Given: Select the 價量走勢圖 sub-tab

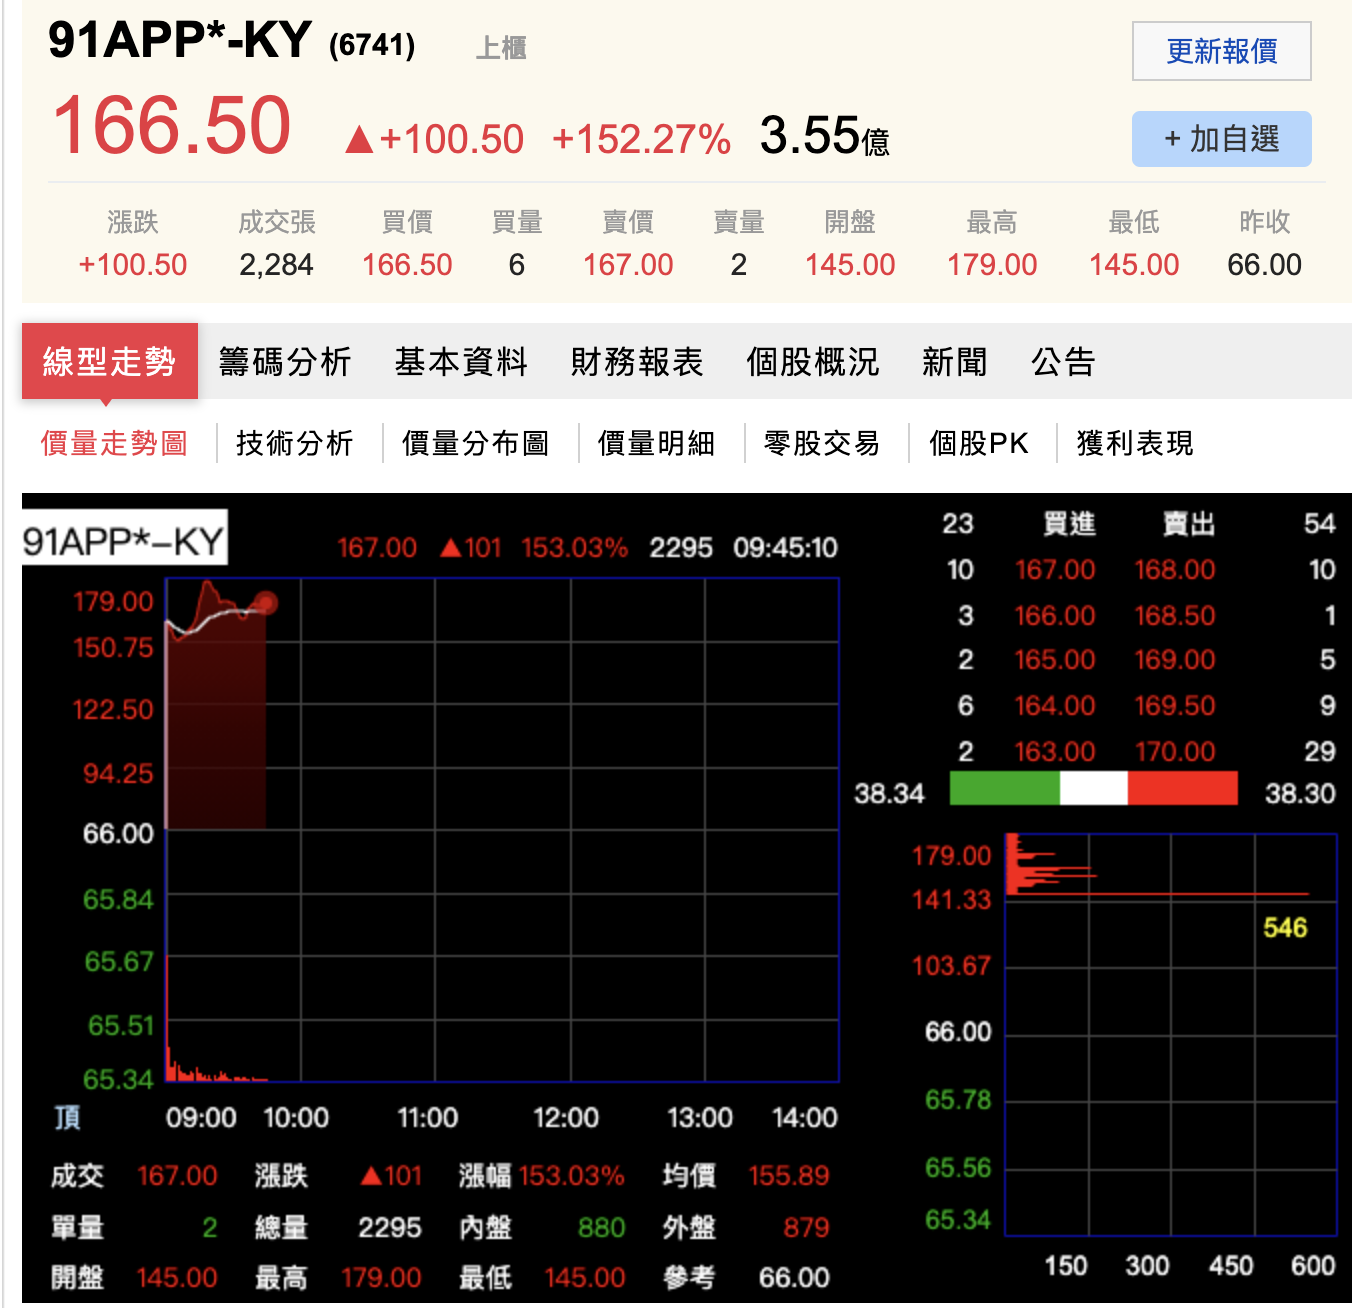Looking at the screenshot, I should click(x=114, y=443).
